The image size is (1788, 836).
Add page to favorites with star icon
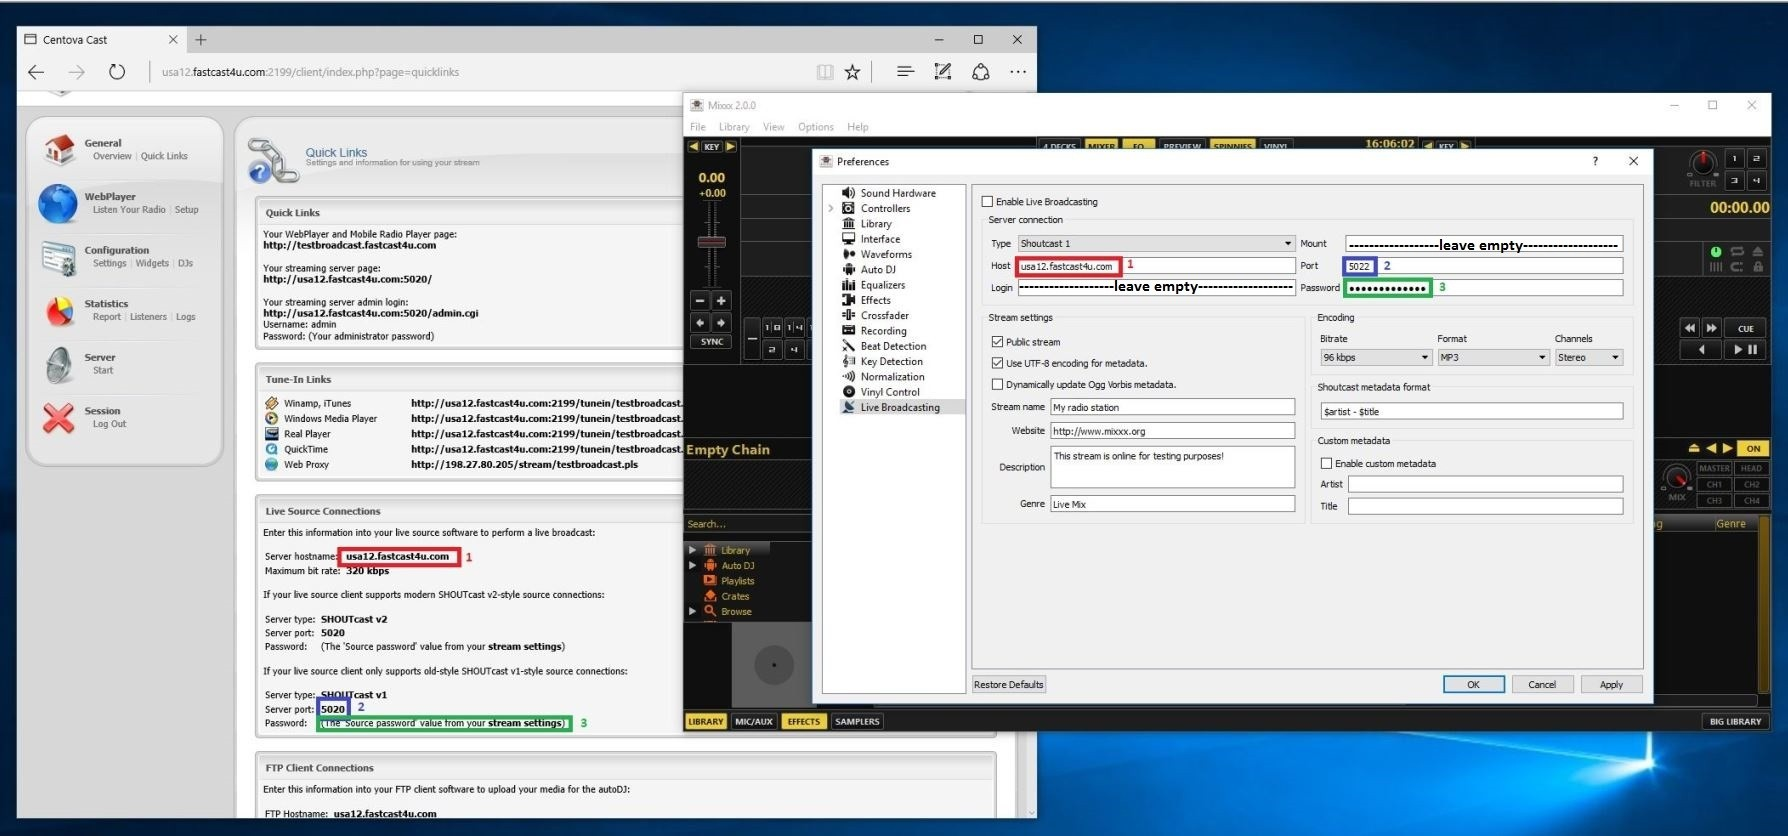point(852,71)
